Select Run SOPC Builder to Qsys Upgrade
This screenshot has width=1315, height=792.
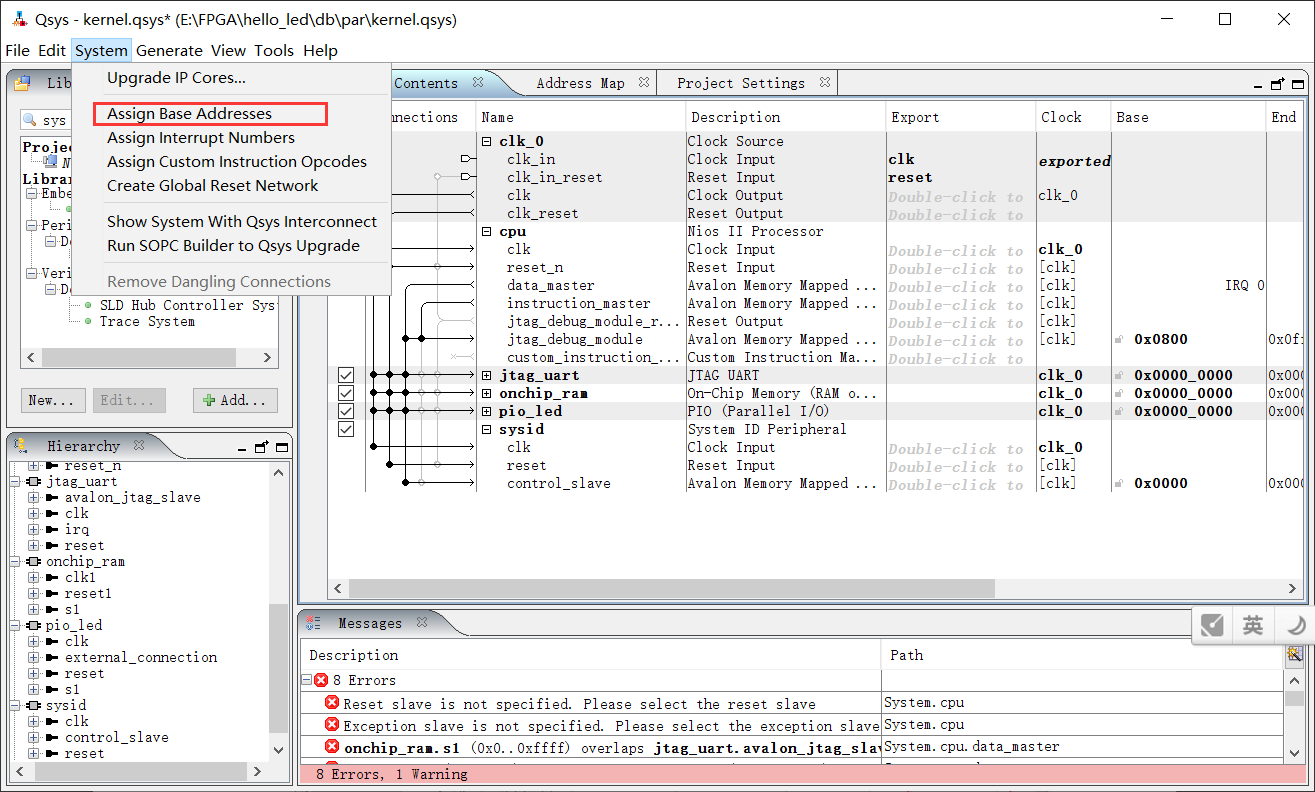click(233, 246)
